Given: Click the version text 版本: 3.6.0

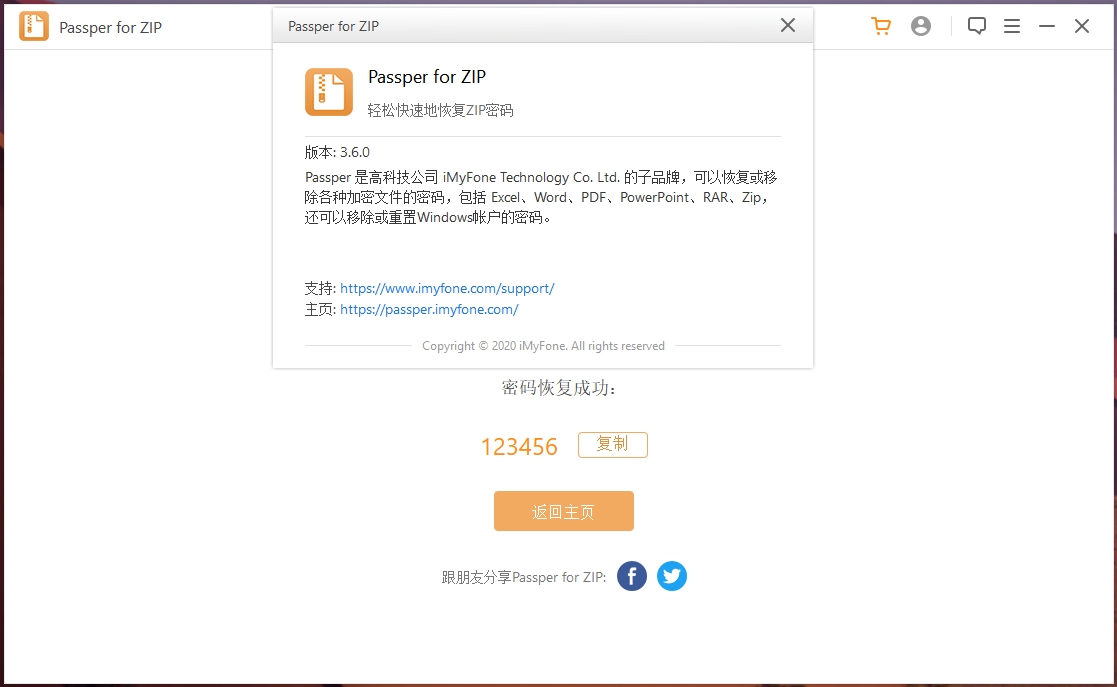Looking at the screenshot, I should [337, 152].
